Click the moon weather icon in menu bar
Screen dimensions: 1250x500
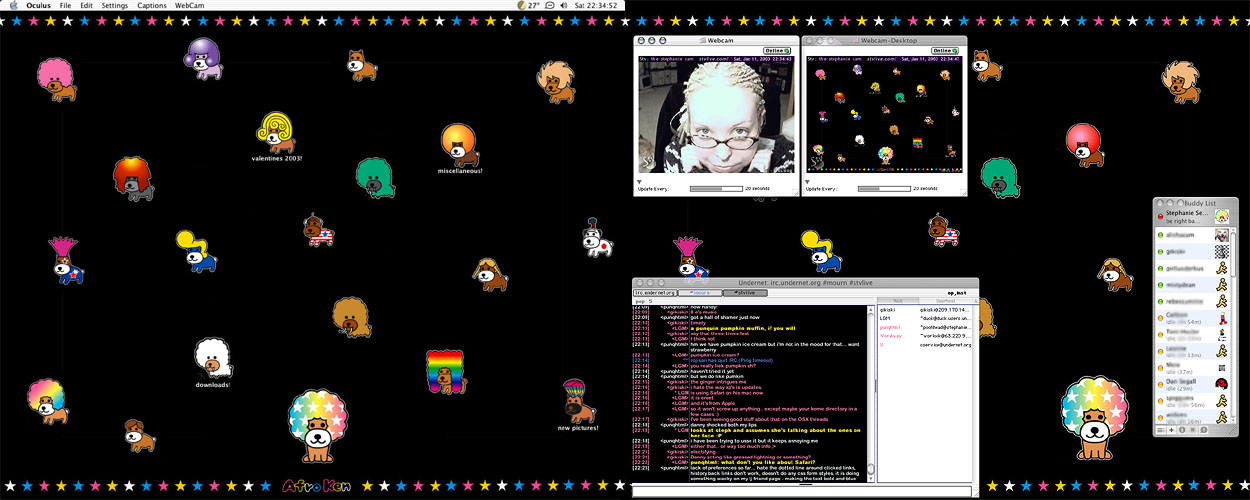[521, 6]
